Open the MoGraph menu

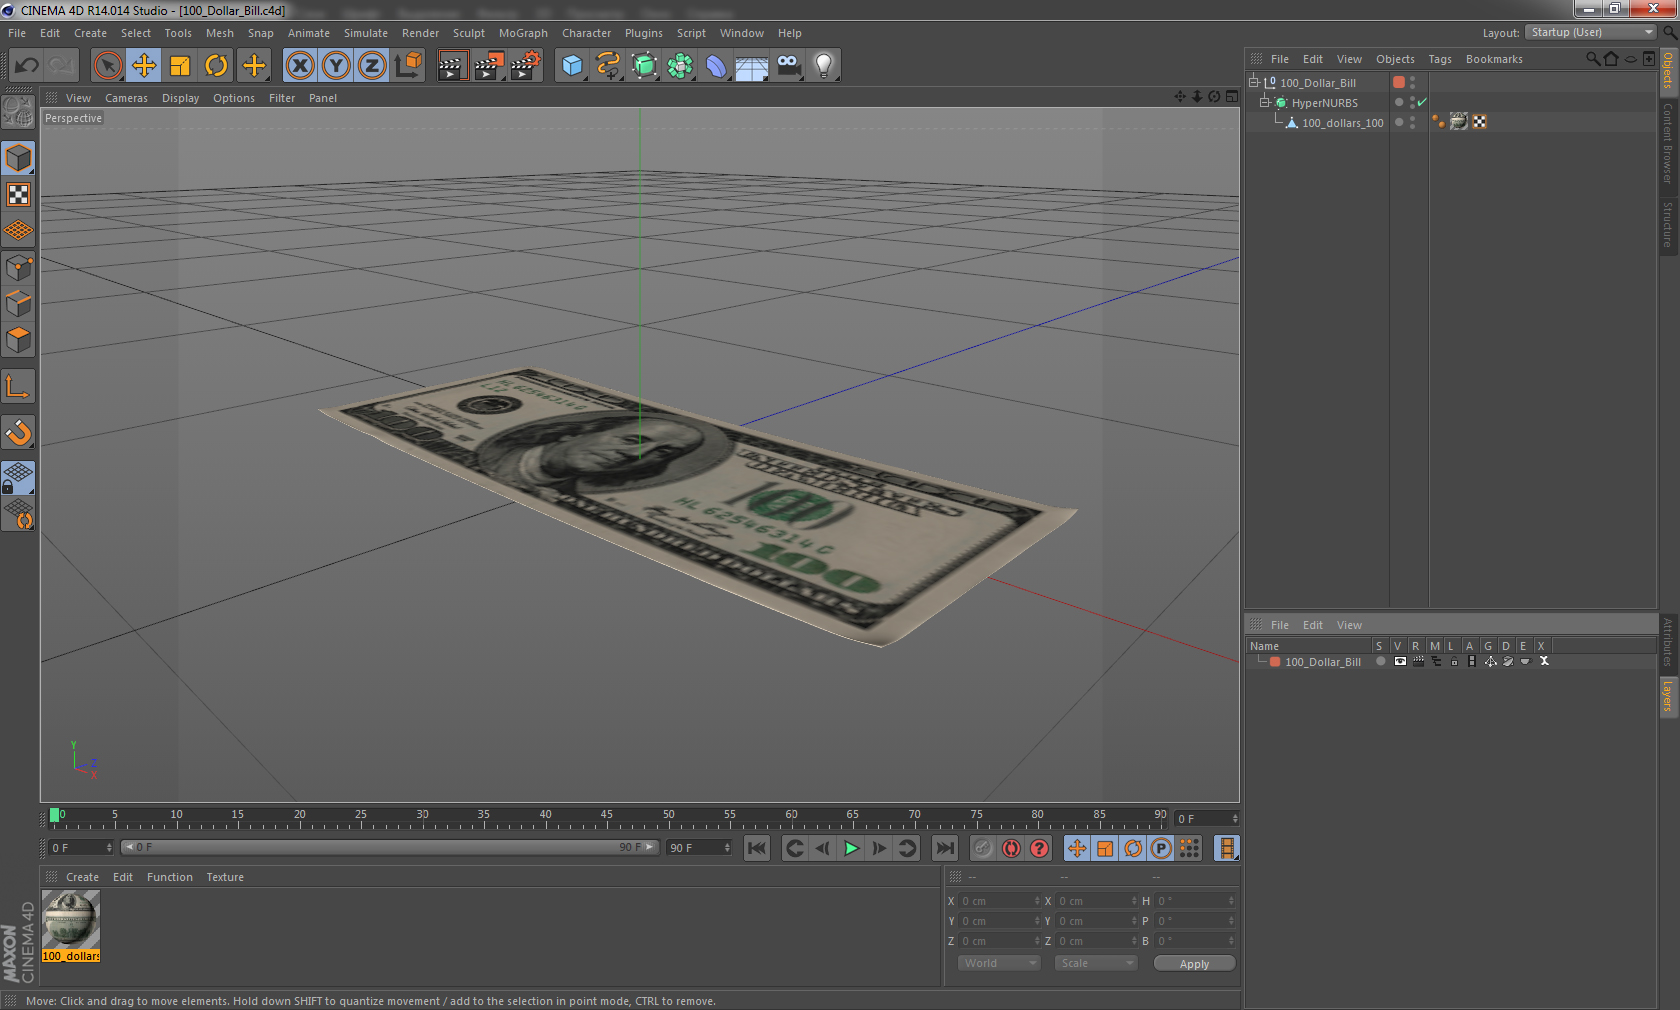523,33
